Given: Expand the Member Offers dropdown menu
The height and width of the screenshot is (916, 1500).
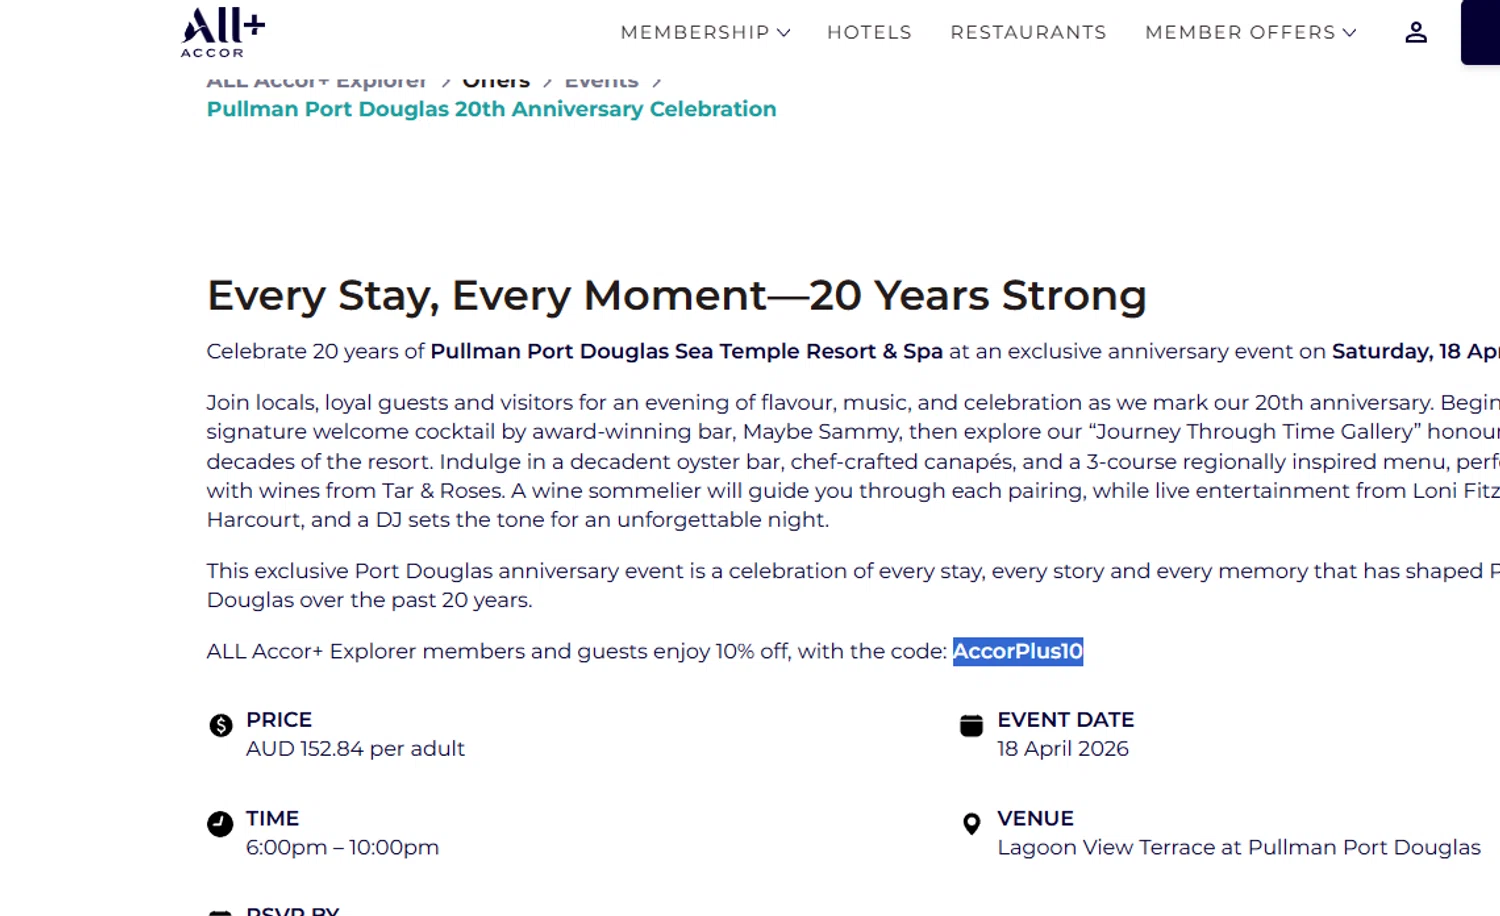Looking at the screenshot, I should (x=1250, y=33).
